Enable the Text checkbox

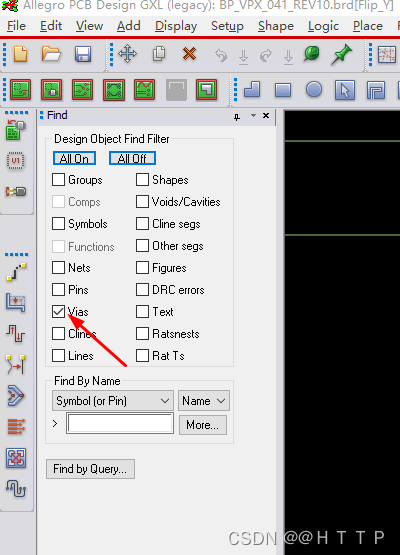(142, 311)
